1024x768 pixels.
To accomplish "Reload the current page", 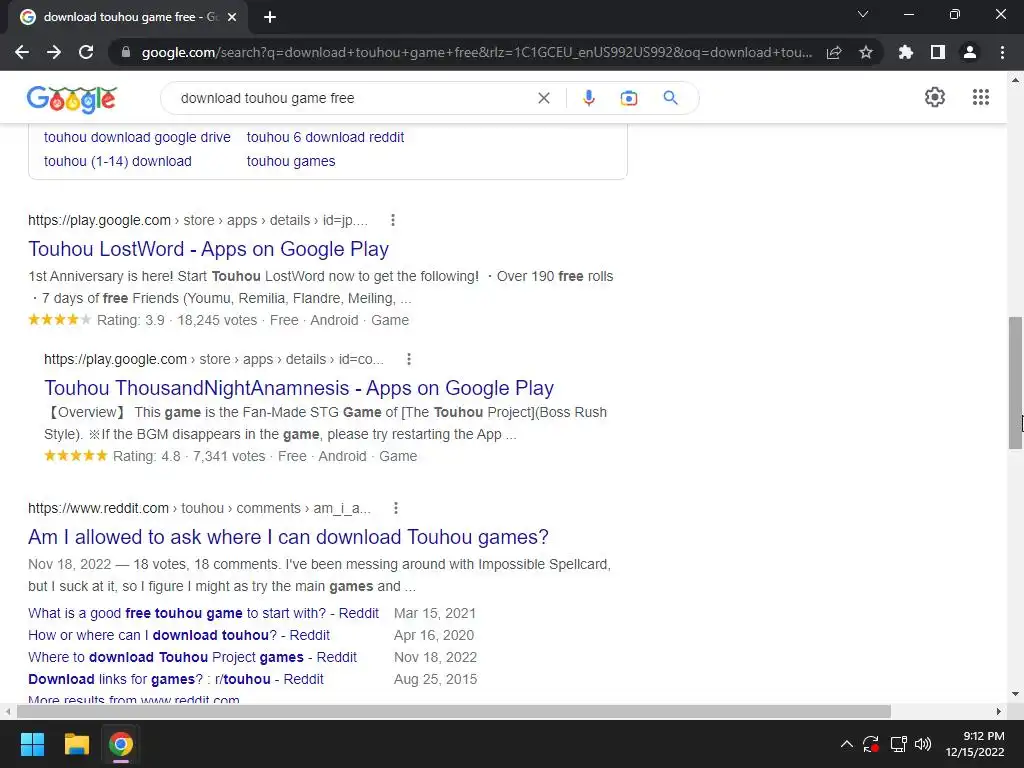I will click(86, 52).
